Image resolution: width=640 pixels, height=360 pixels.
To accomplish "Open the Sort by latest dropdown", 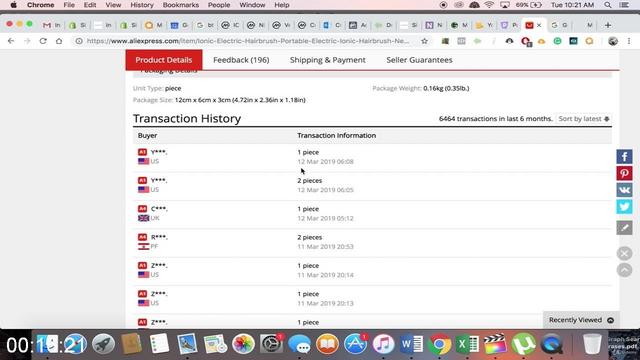I will point(584,119).
